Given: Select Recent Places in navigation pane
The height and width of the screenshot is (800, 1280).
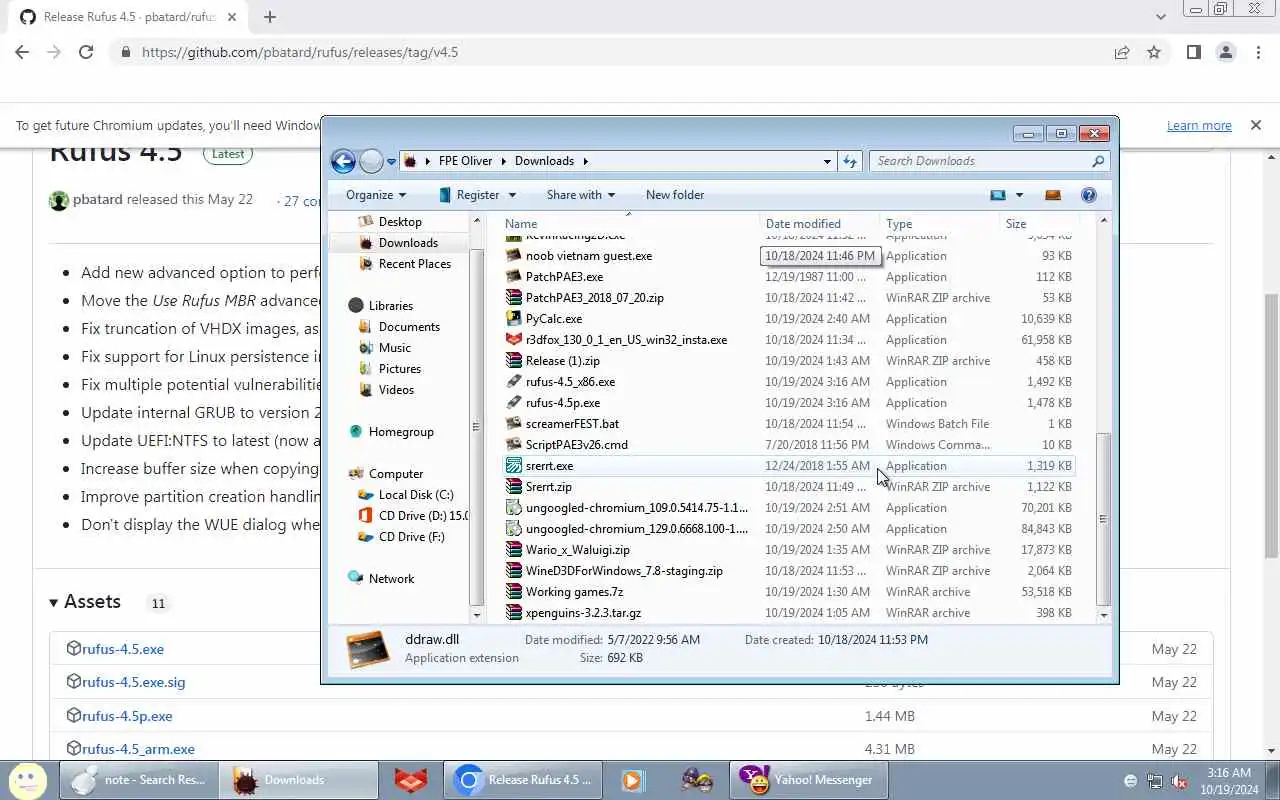Looking at the screenshot, I should 414,264.
